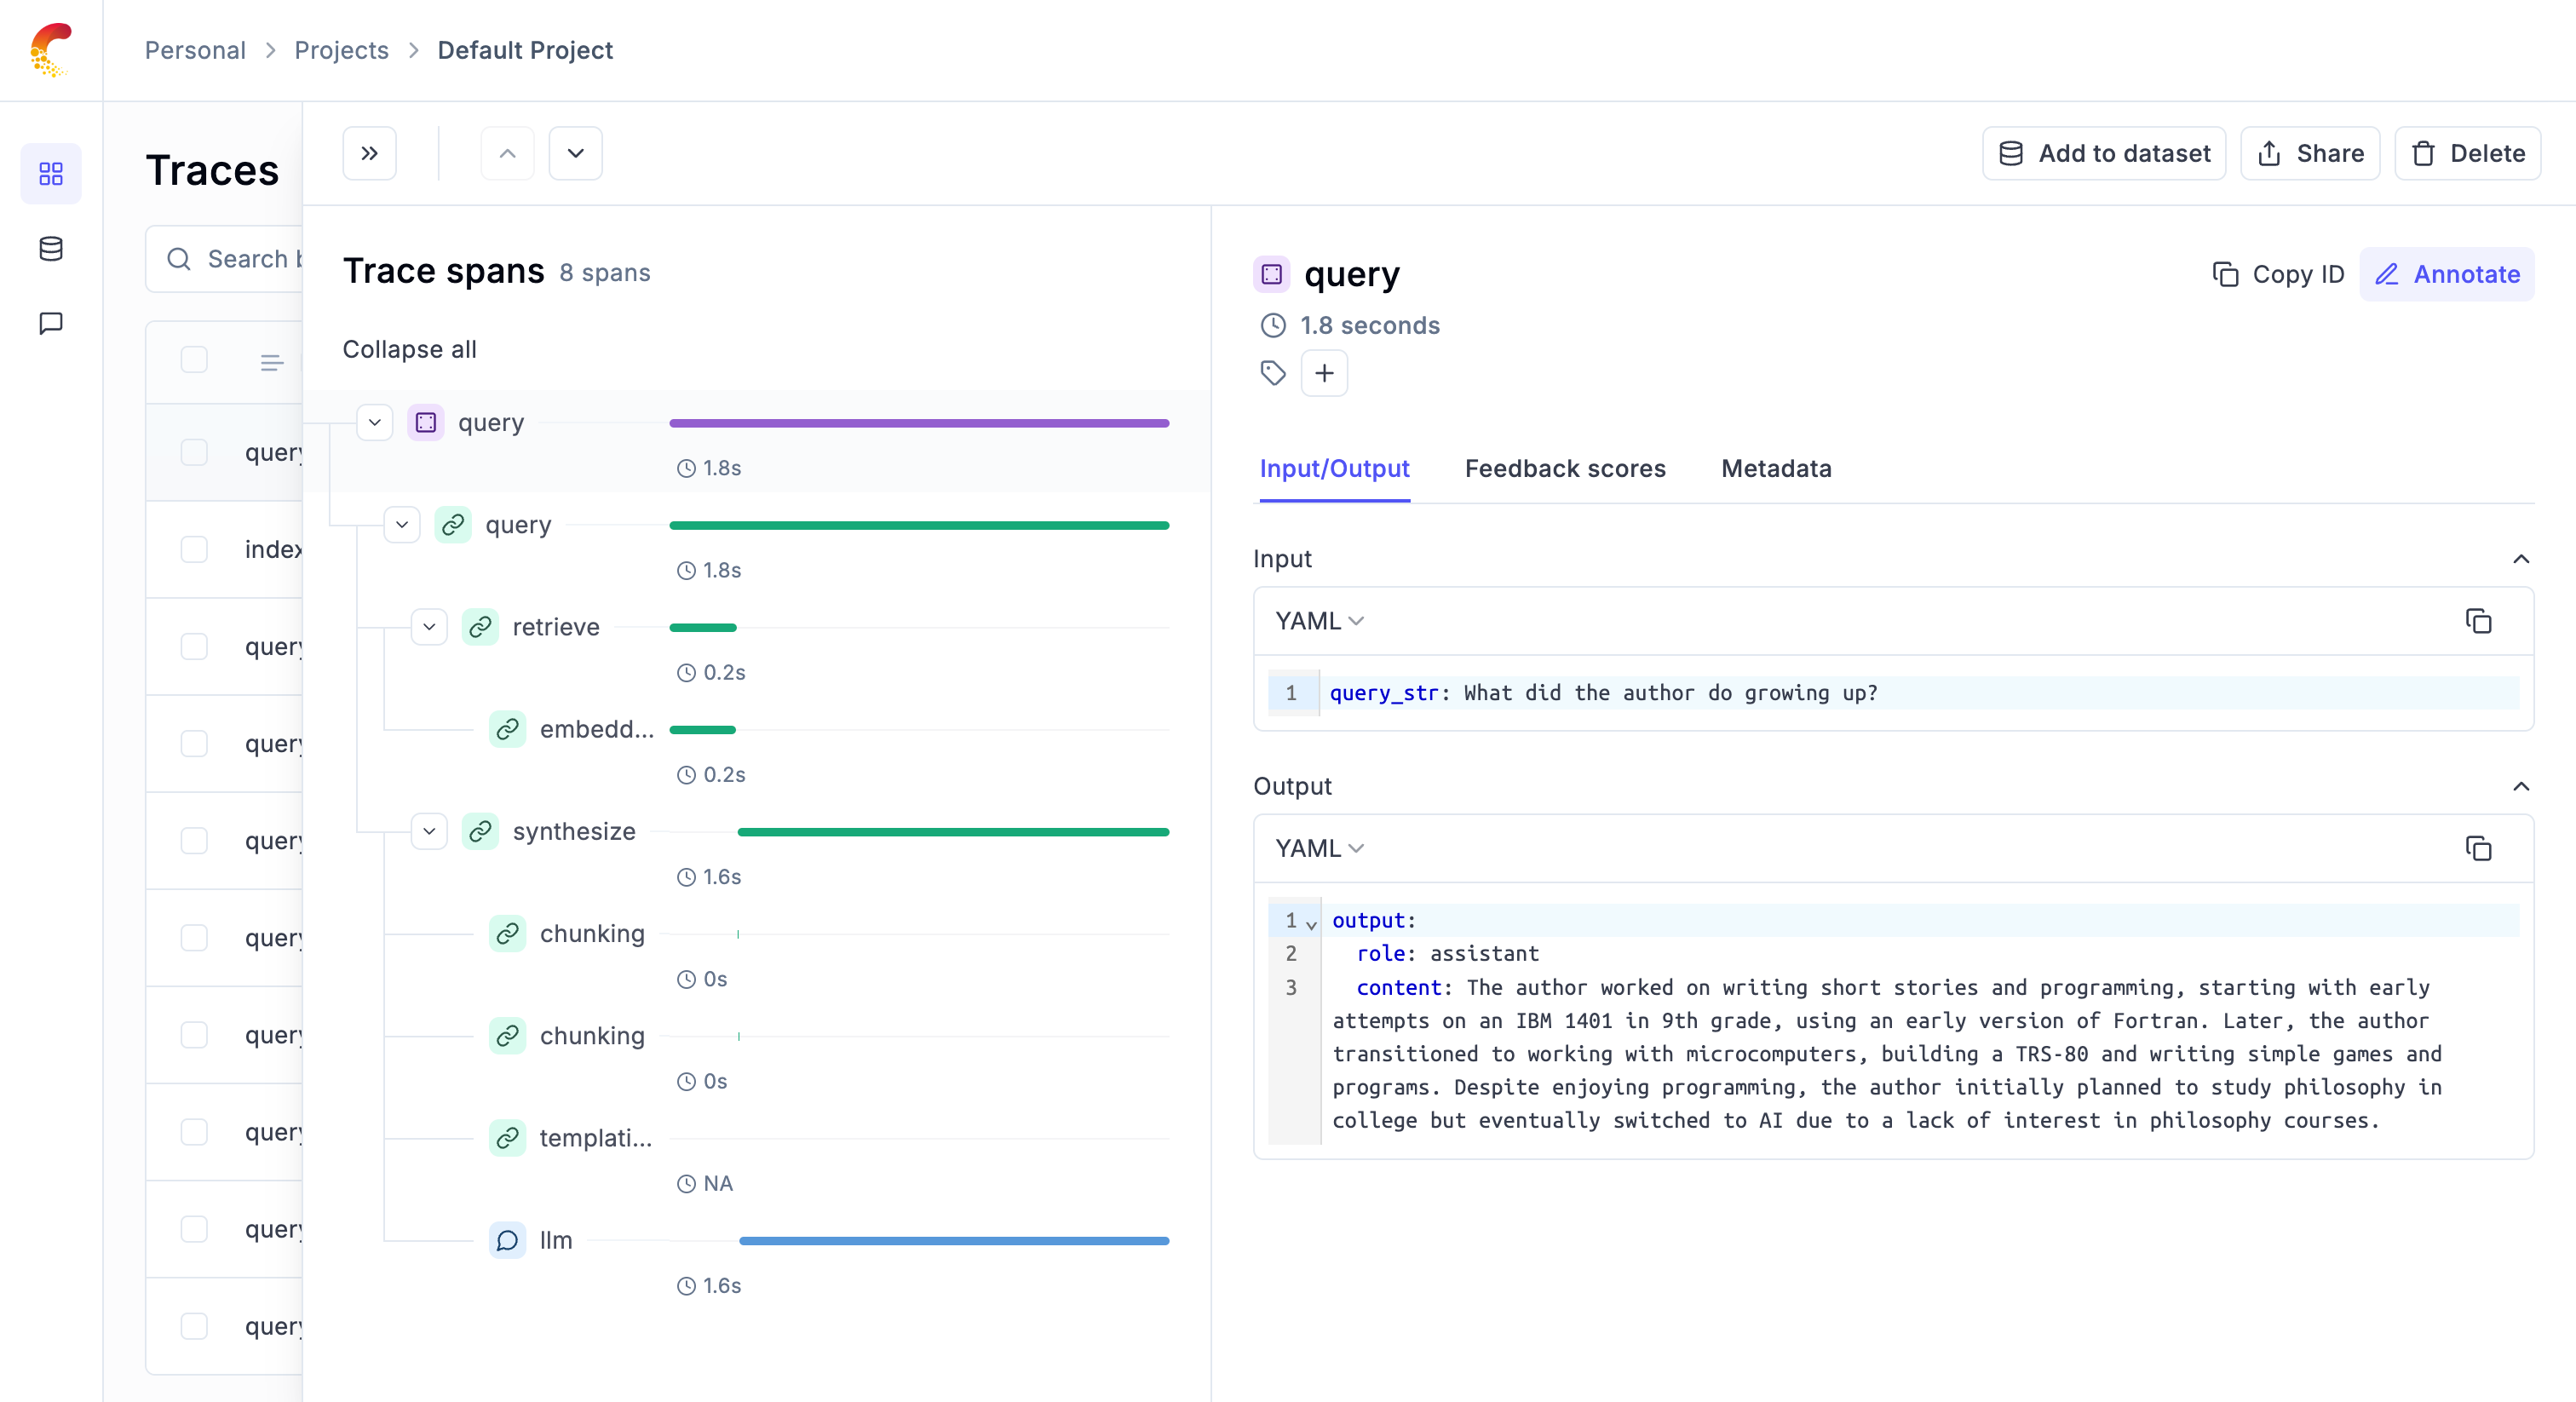The image size is (2576, 1402).
Task: Collapse all trace spans
Action: [x=411, y=348]
